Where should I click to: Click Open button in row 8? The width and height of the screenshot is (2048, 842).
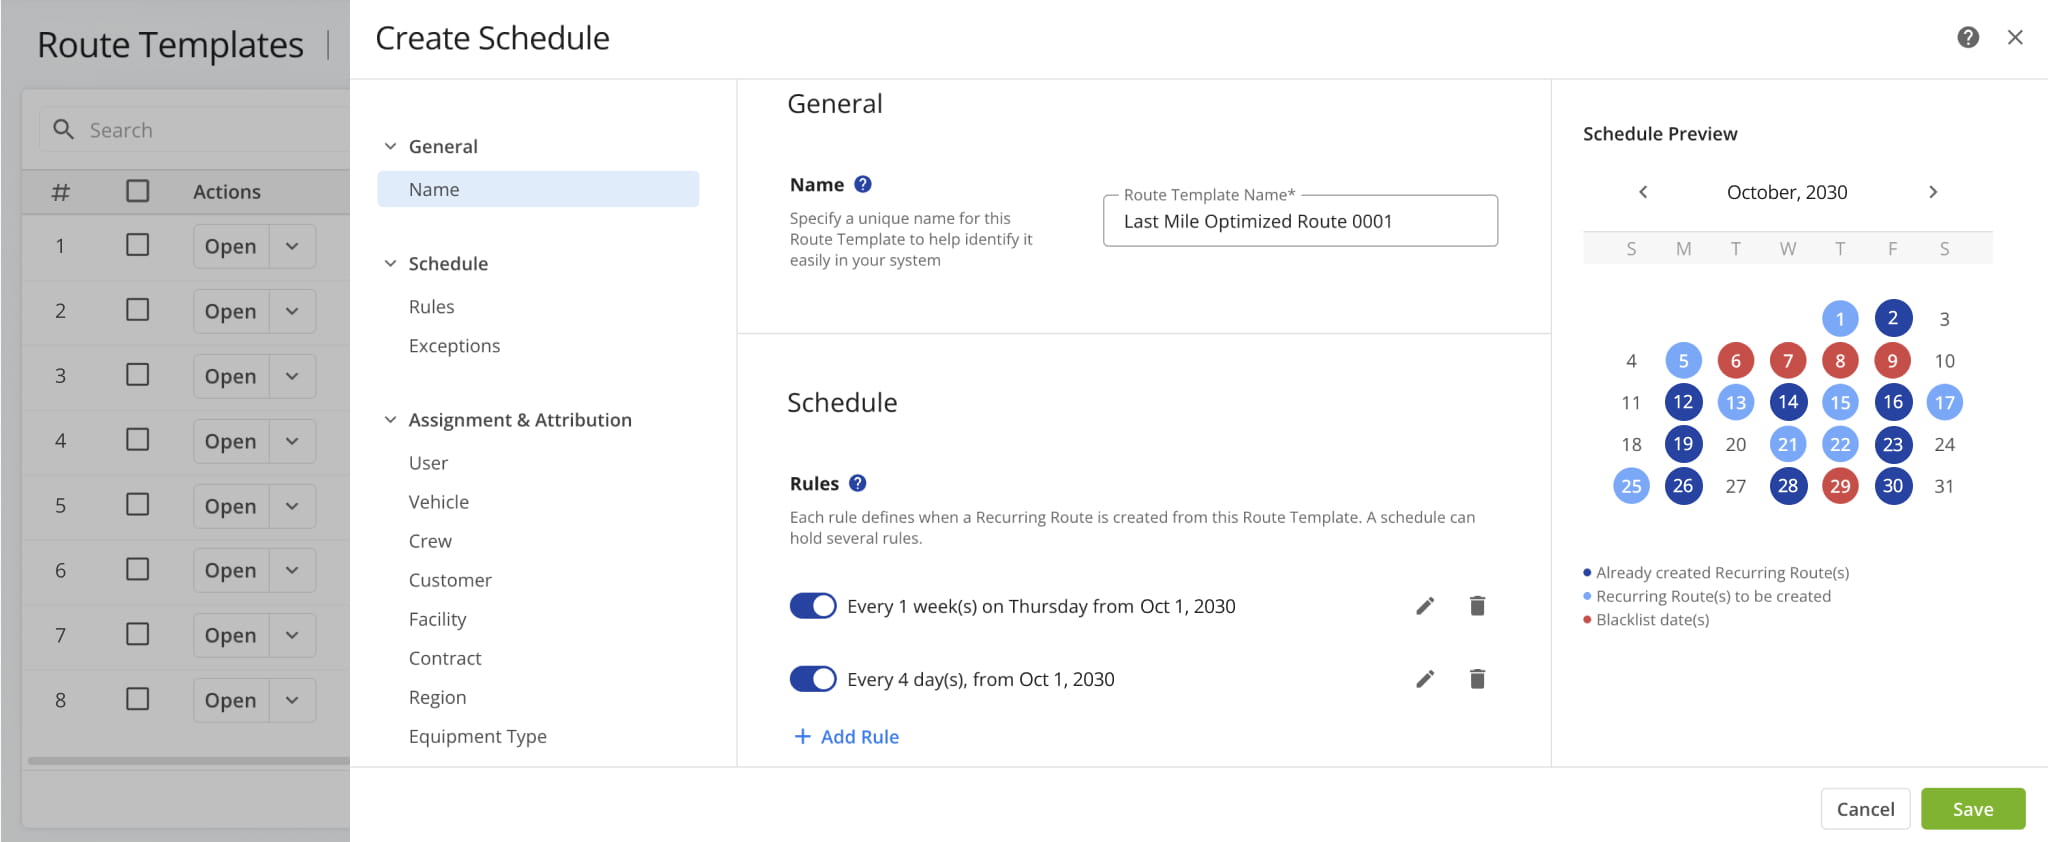pyautogui.click(x=230, y=700)
